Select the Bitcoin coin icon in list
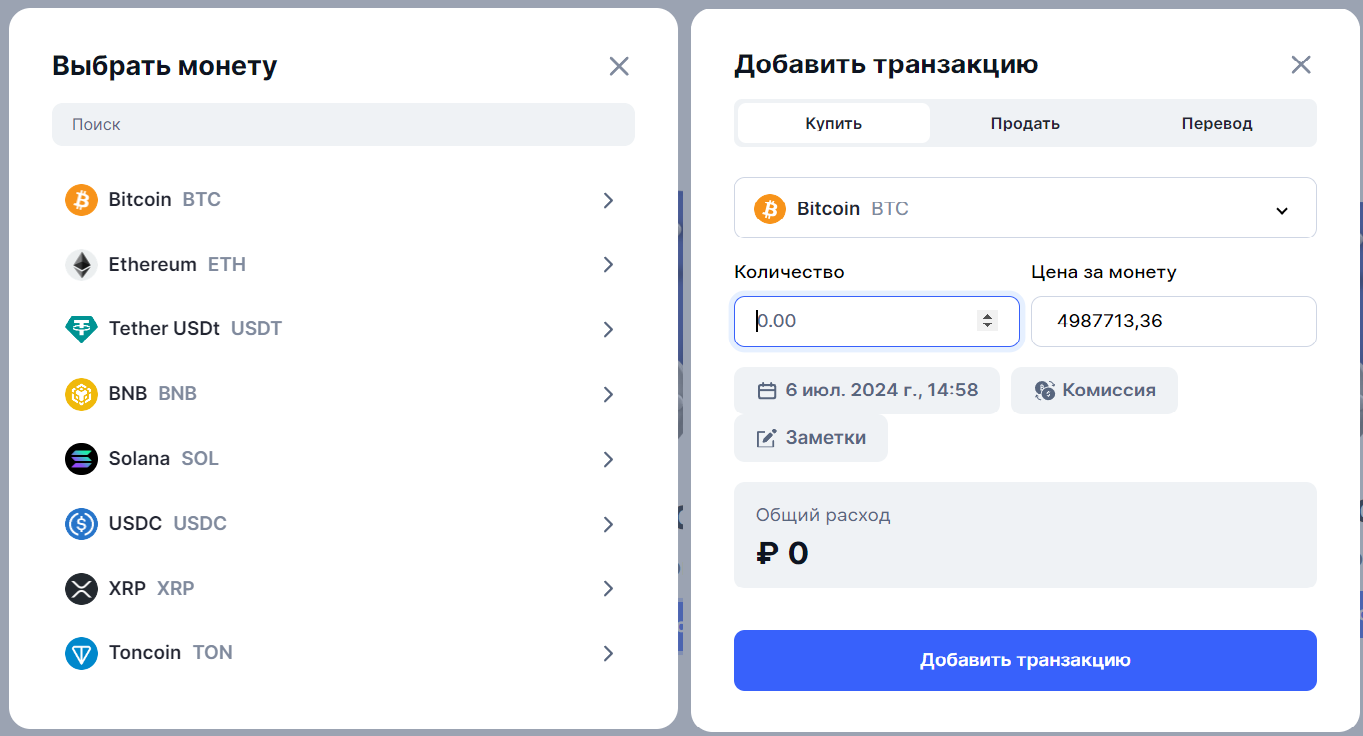The height and width of the screenshot is (736, 1363). click(80, 200)
